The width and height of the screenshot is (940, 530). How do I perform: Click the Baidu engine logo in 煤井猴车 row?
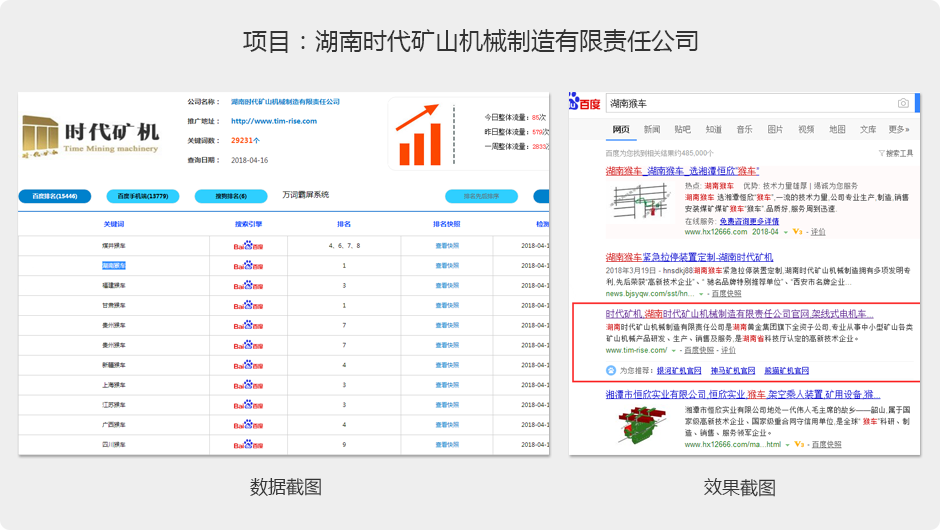[248, 246]
